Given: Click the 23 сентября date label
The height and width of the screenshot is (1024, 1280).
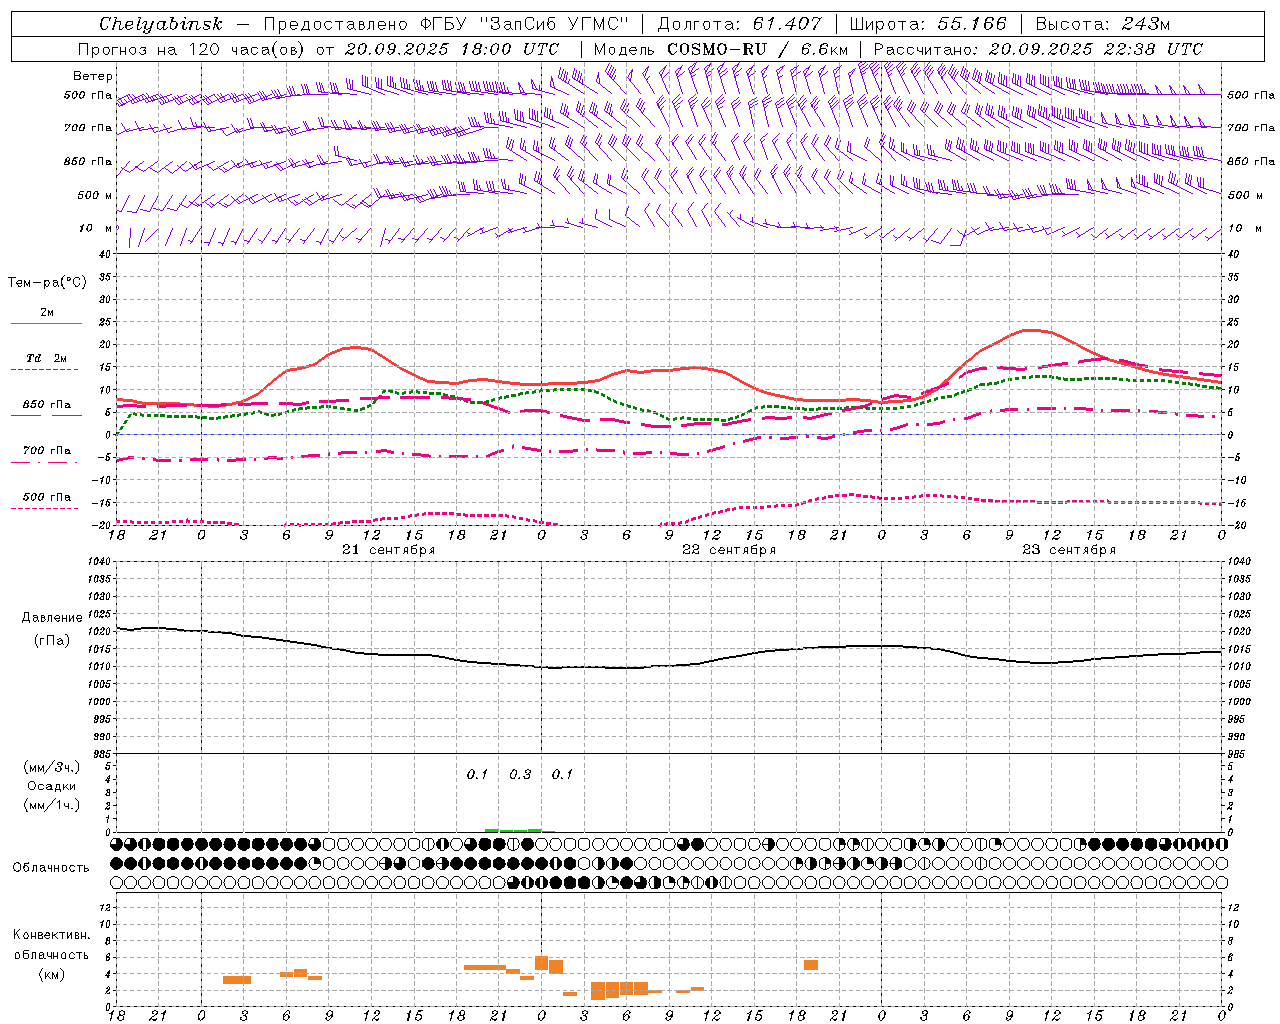Looking at the screenshot, I should [x=1069, y=550].
